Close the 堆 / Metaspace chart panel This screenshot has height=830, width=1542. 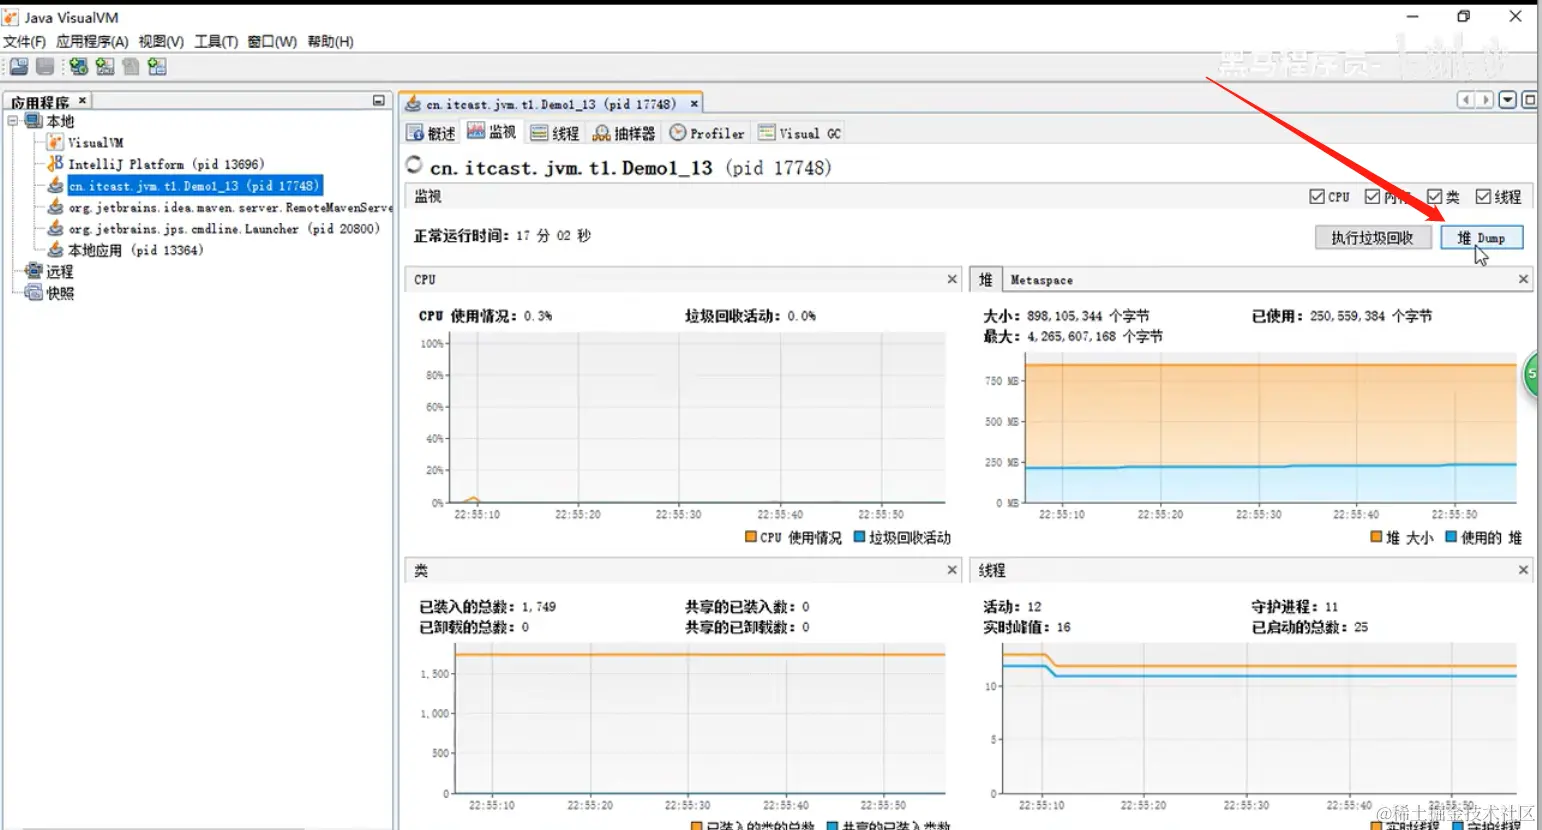(1523, 279)
